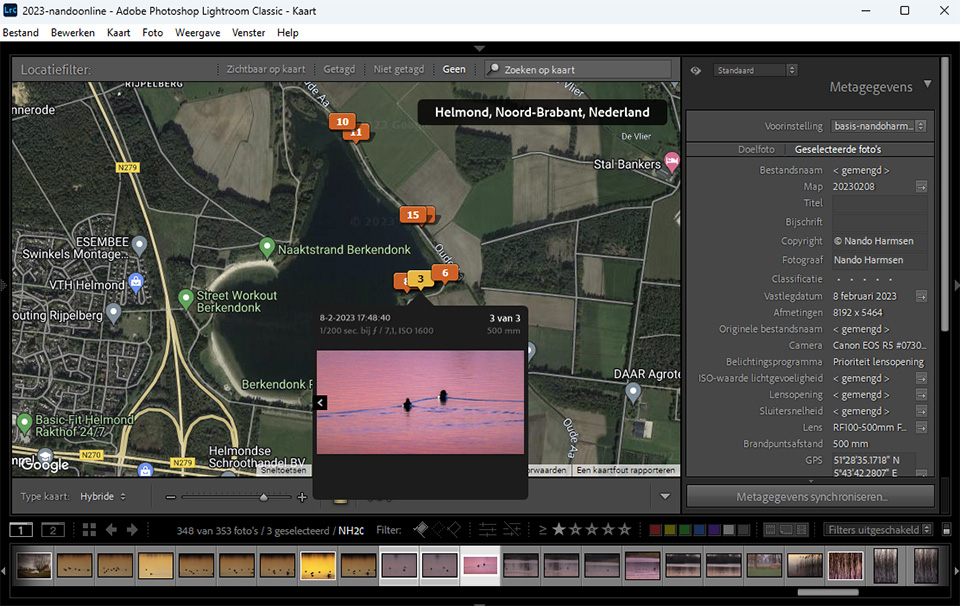The width and height of the screenshot is (960, 606).
Task: Filter by the blue color label swatch
Action: click(699, 529)
